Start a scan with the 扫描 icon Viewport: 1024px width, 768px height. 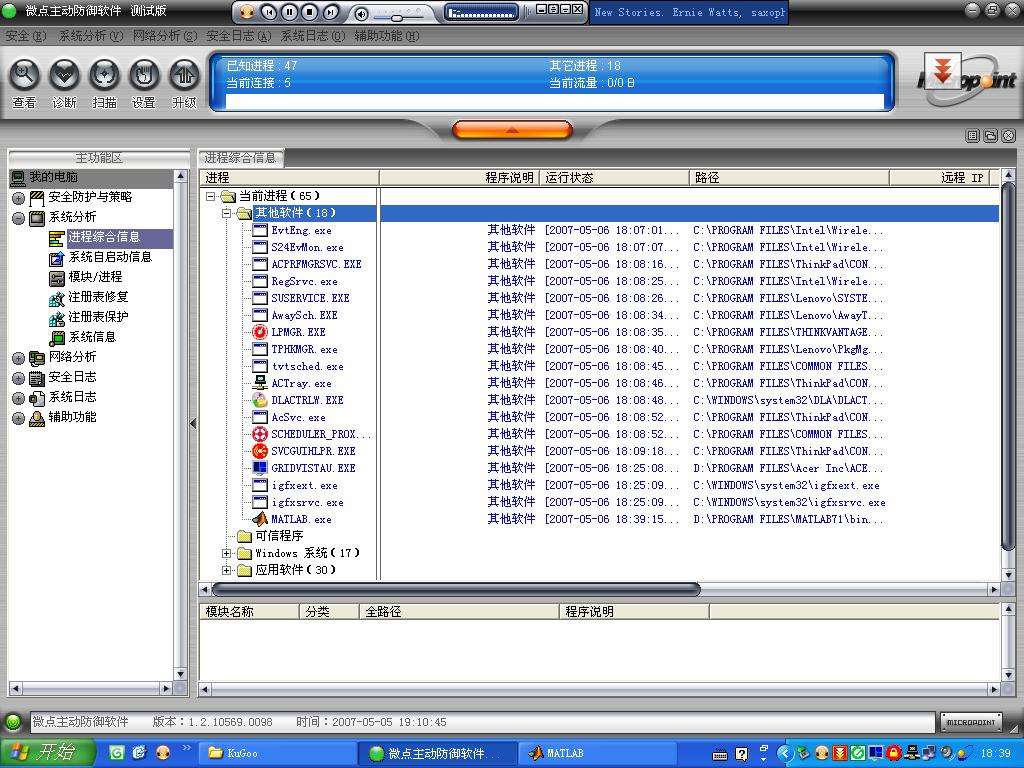(104, 75)
